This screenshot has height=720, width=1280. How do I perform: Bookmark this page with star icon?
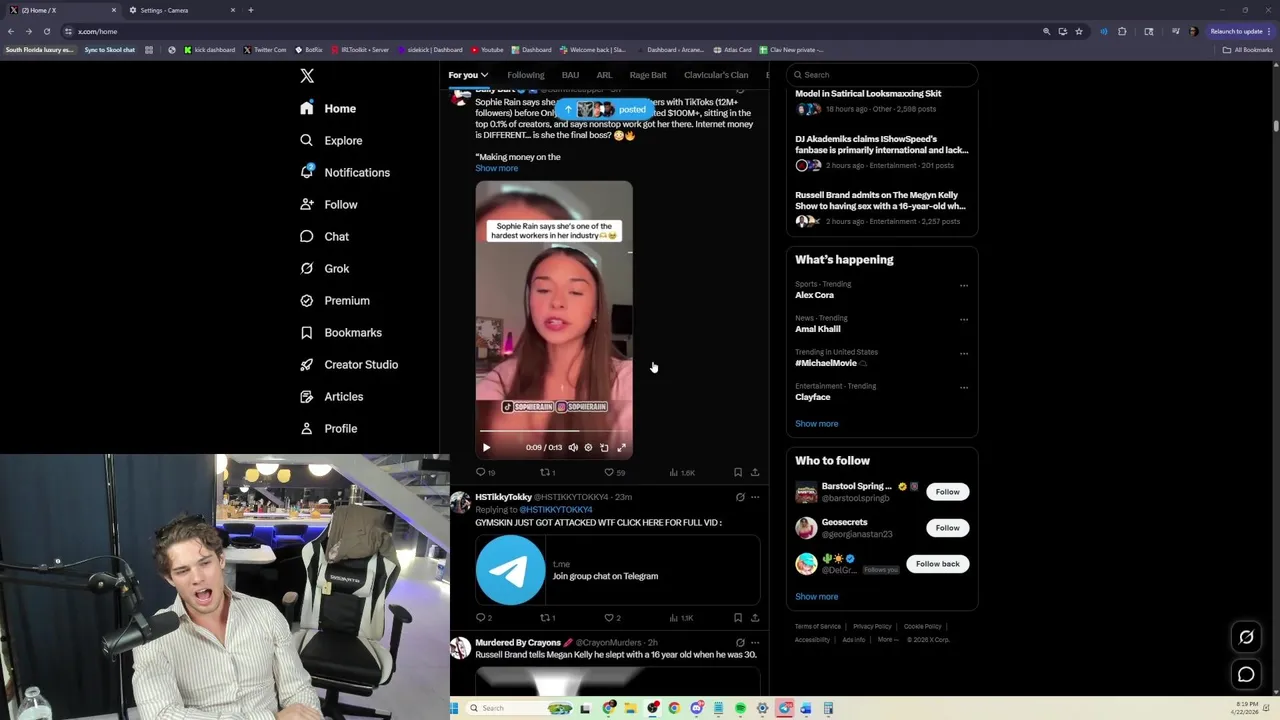[1079, 31]
